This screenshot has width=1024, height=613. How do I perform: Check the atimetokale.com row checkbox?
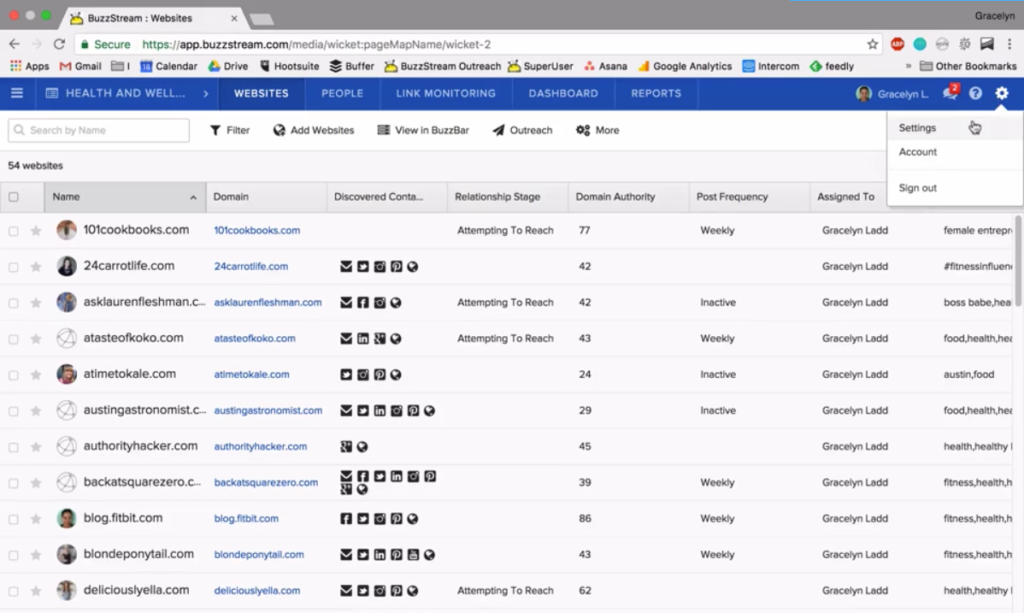[x=13, y=375]
